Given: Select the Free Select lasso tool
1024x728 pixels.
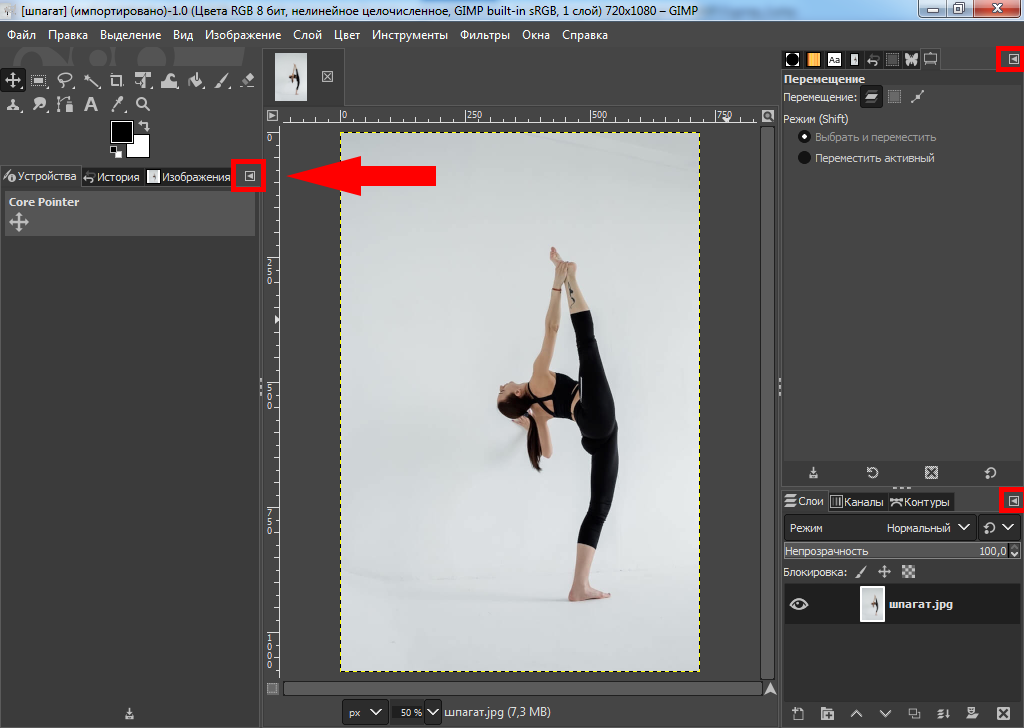Looking at the screenshot, I should coord(66,81).
